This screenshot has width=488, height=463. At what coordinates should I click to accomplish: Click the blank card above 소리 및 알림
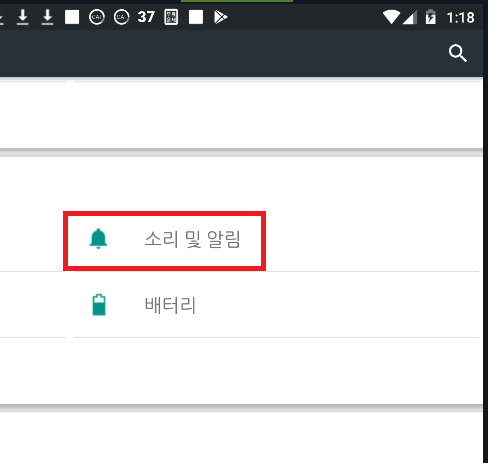241,114
